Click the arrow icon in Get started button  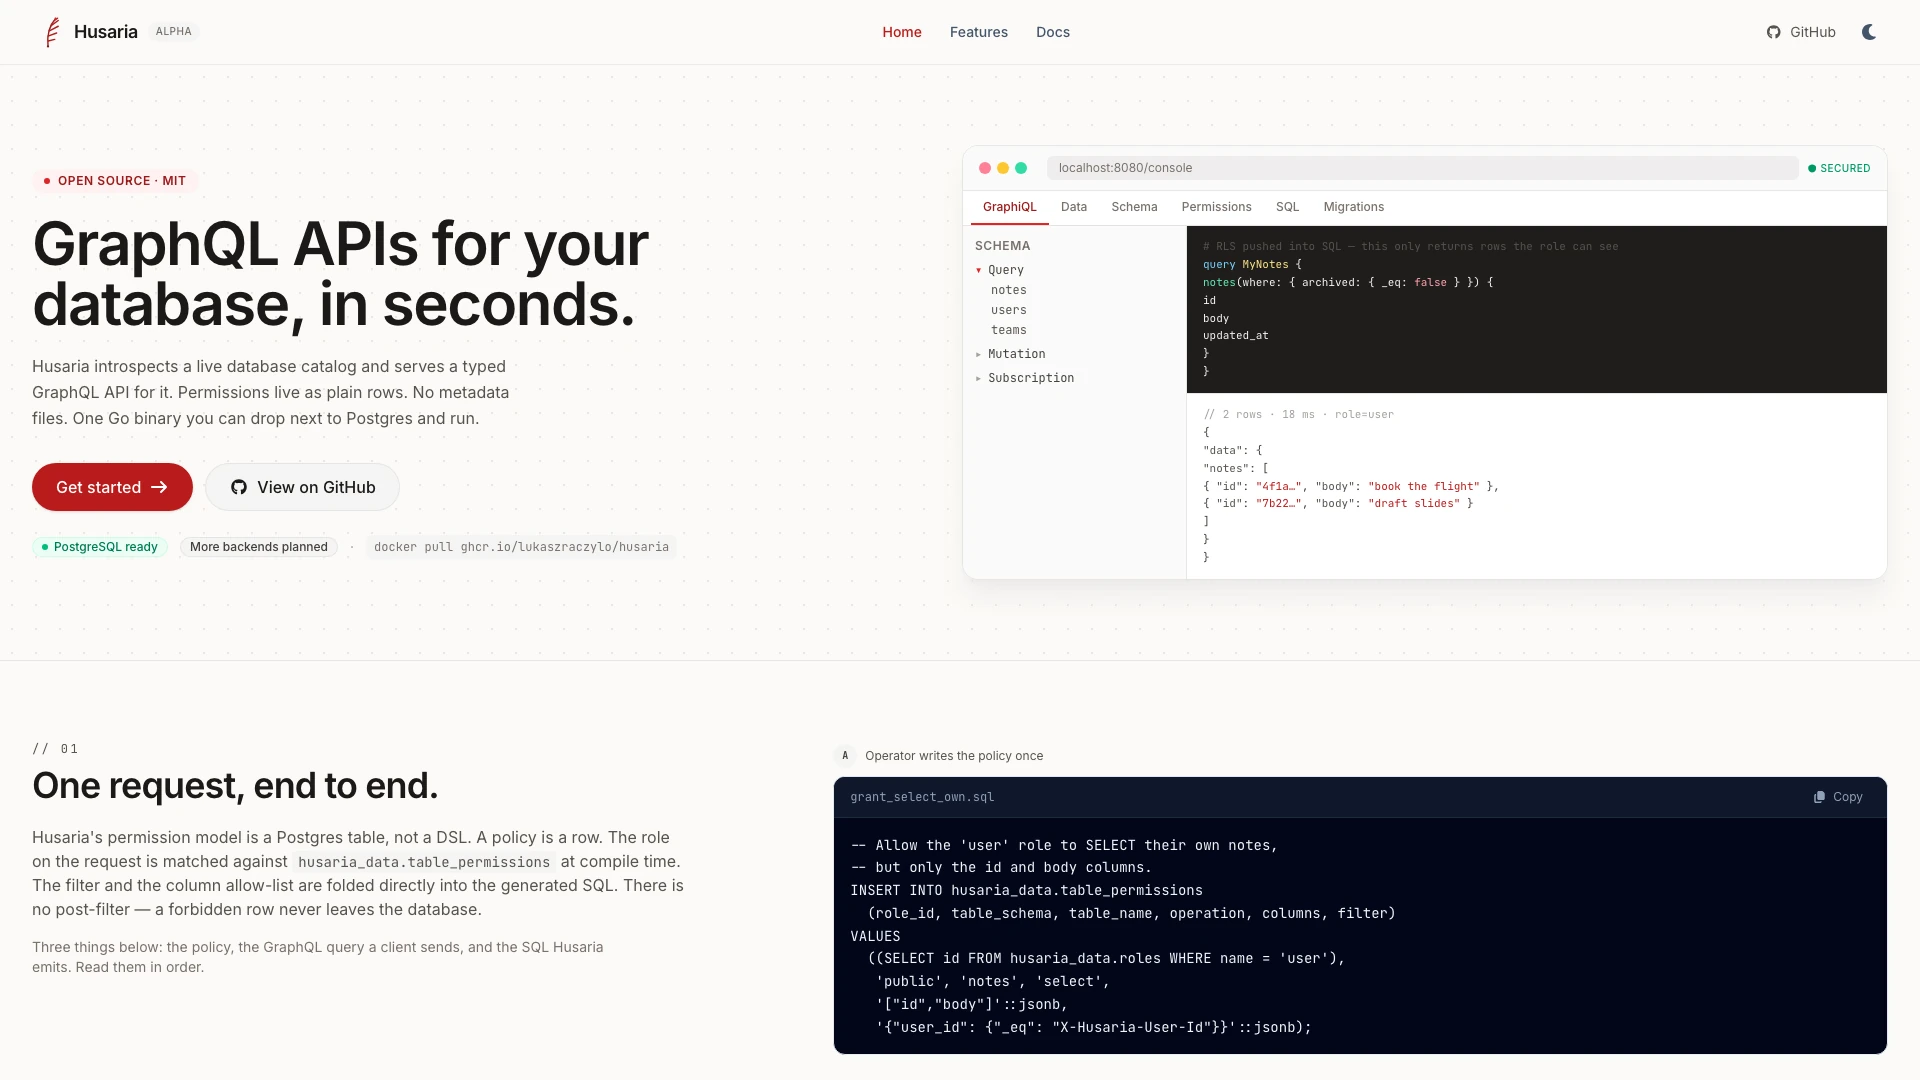(x=159, y=487)
